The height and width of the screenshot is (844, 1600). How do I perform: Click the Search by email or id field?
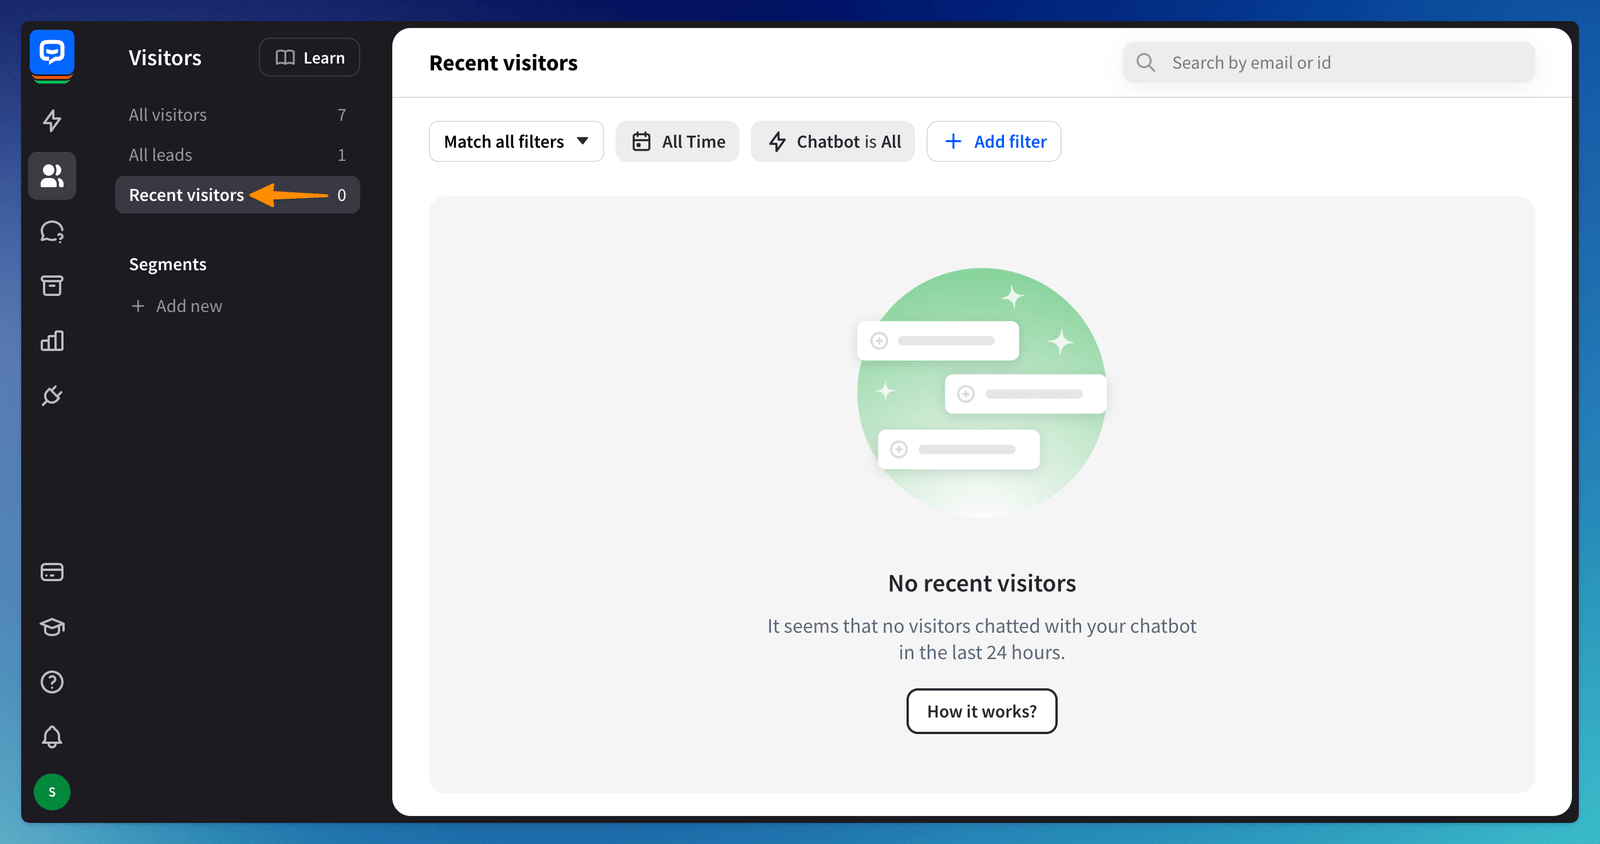[1340, 63]
